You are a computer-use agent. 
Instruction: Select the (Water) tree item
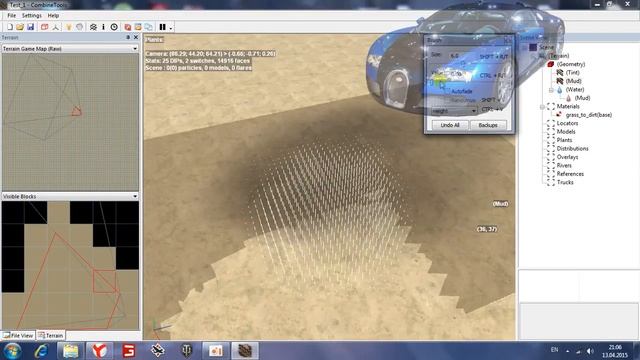tap(575, 89)
